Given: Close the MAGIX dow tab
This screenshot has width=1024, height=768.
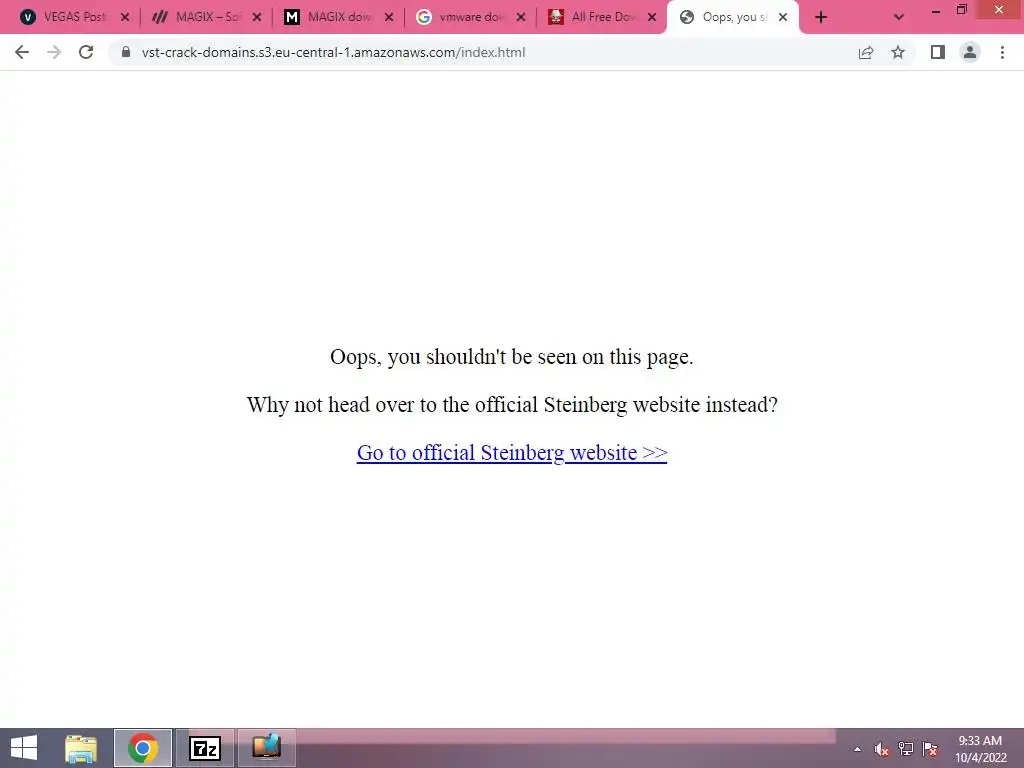Looking at the screenshot, I should pyautogui.click(x=389, y=18).
